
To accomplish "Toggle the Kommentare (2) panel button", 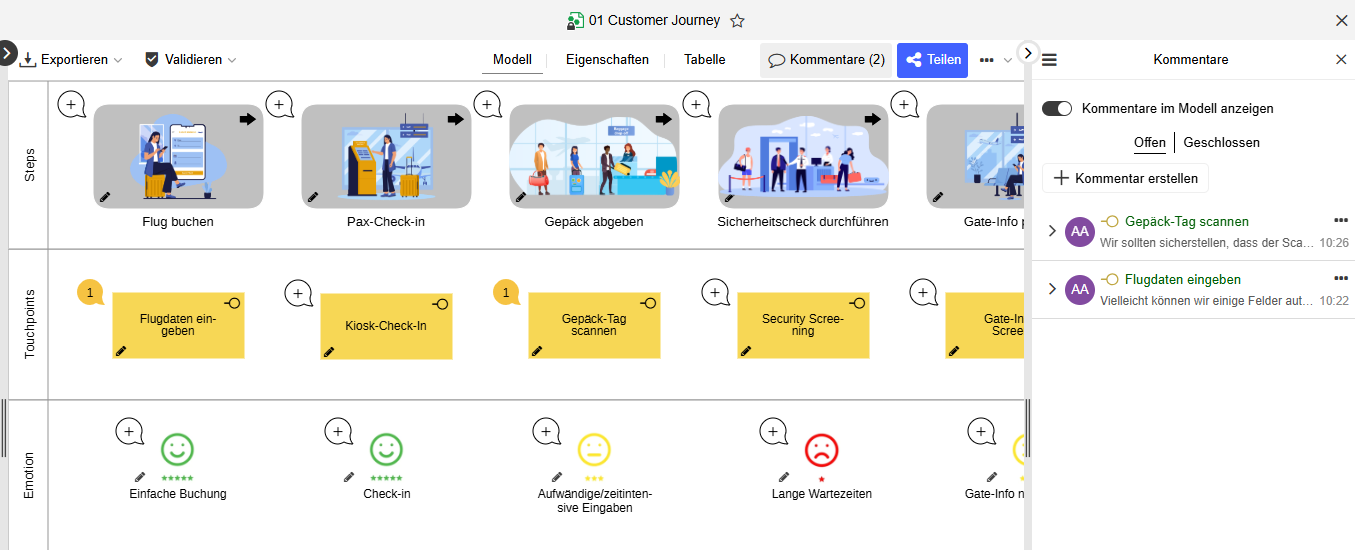I will [x=826, y=60].
